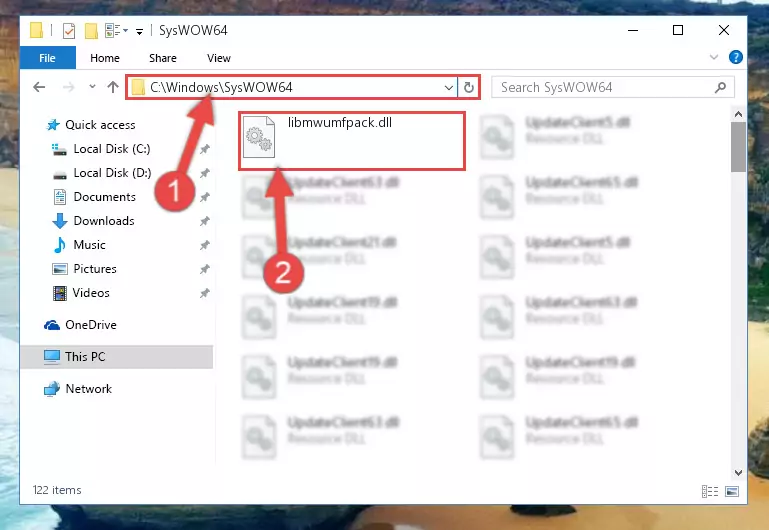Switch to the Home ribbon tab

tap(104, 58)
